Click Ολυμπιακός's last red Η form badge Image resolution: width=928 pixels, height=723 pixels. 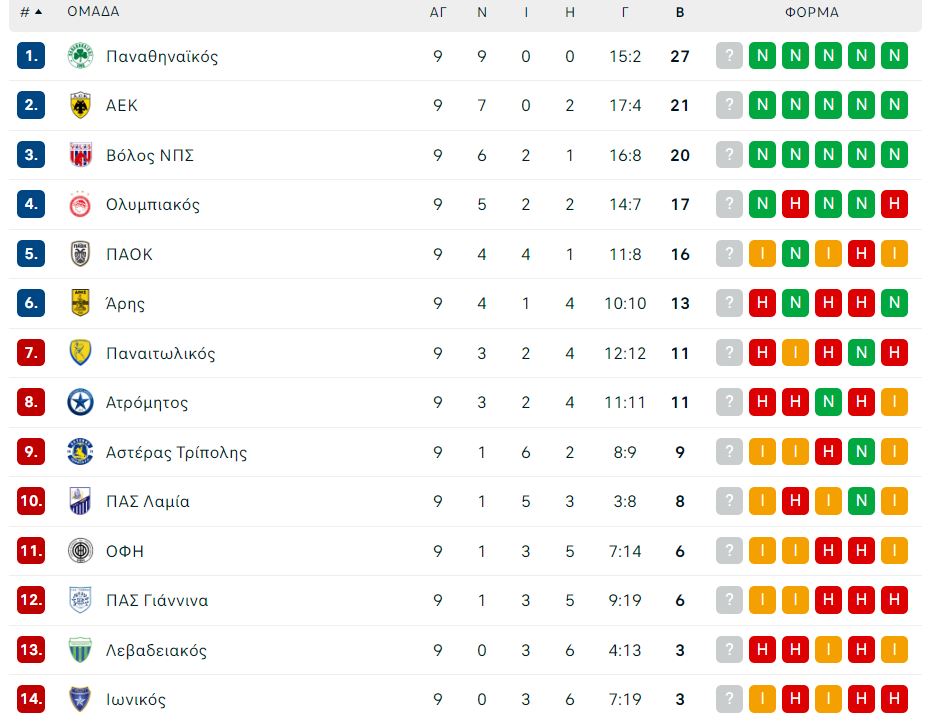894,204
